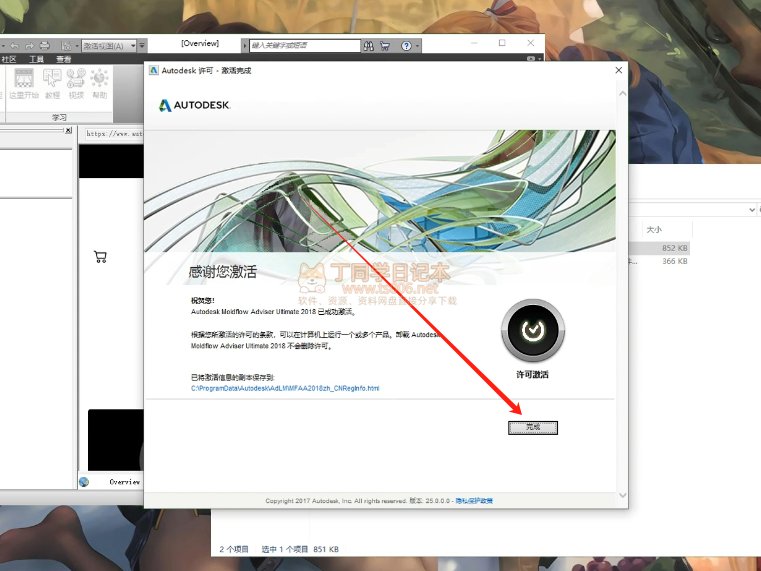Open the 社区 ribbon tab
The image size is (761, 571).
[9, 59]
